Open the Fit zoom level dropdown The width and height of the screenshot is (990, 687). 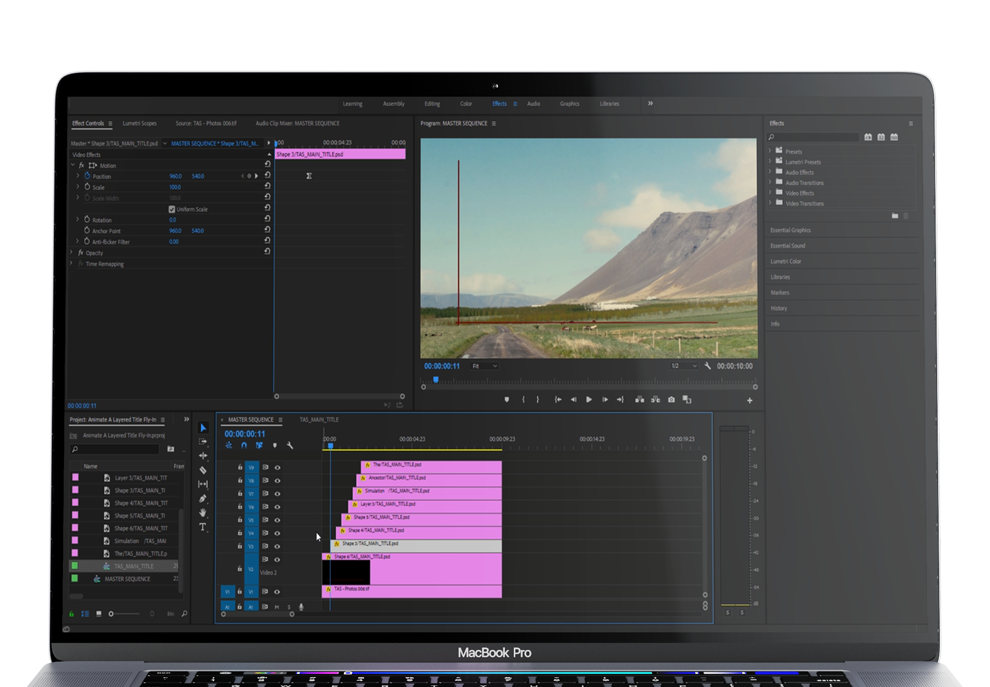[x=485, y=366]
